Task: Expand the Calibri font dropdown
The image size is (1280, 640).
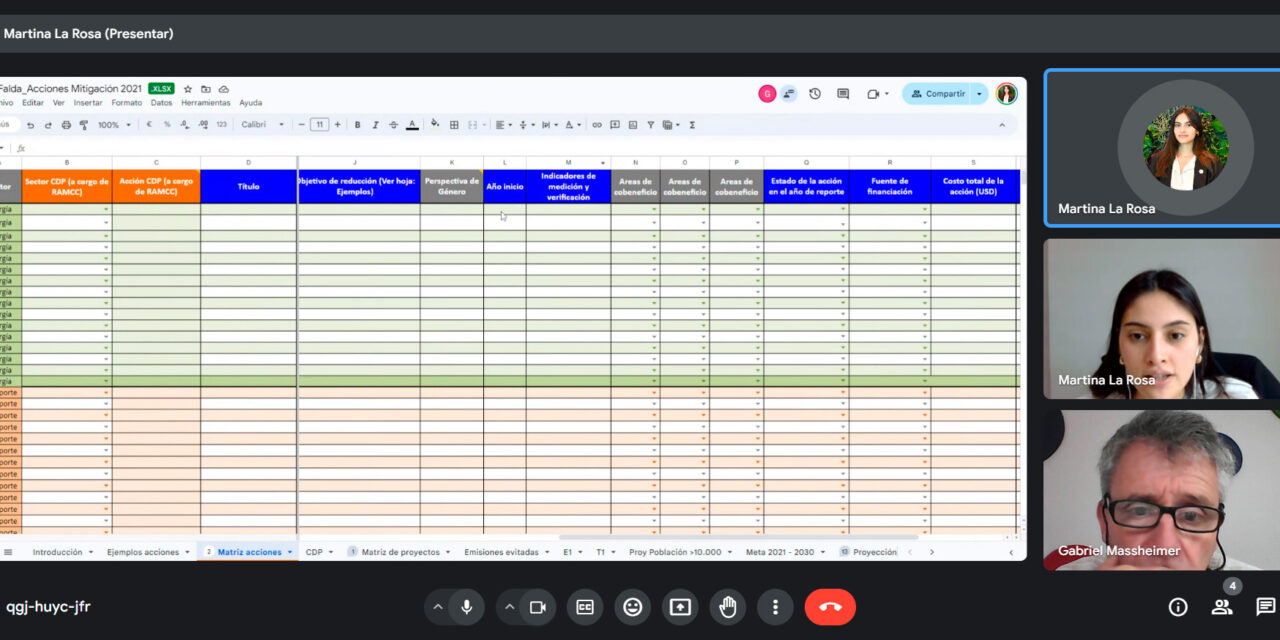Action: pos(263,125)
